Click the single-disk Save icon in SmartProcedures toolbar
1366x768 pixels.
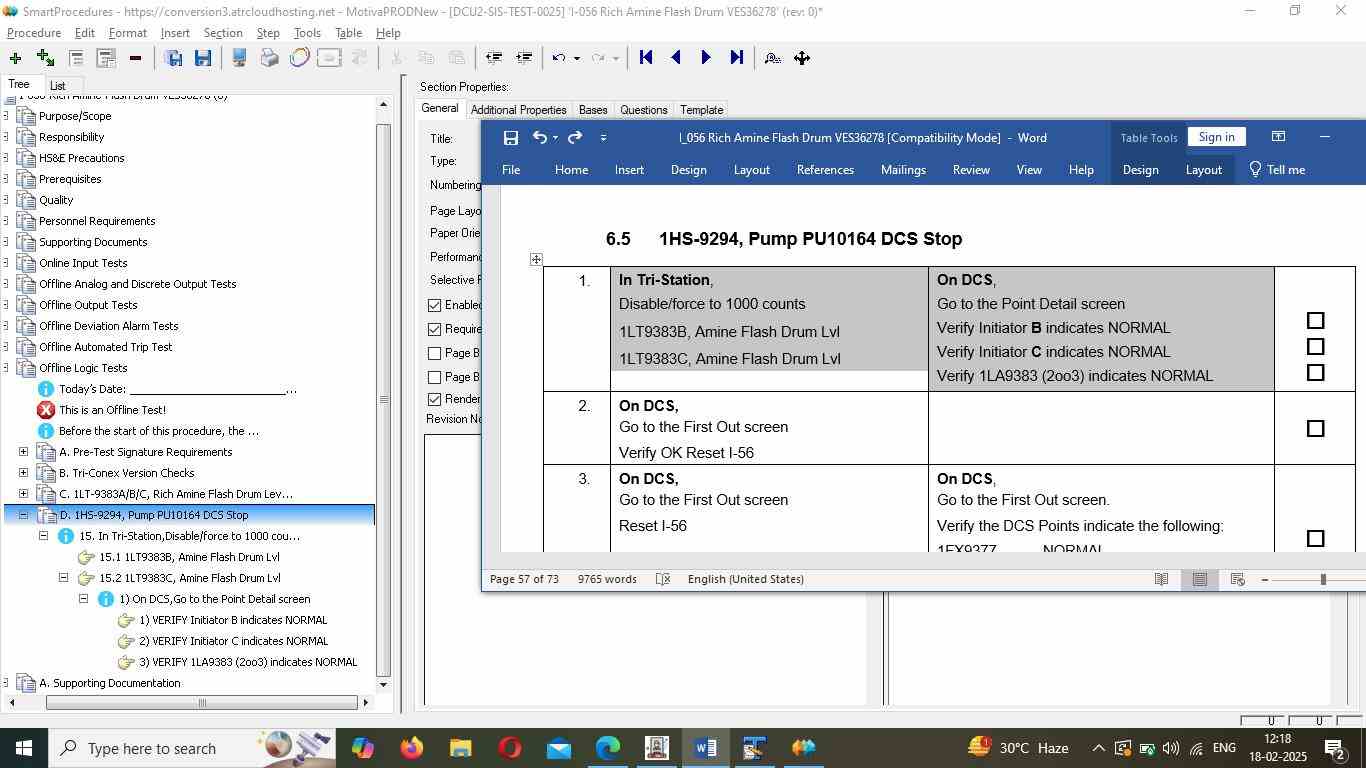pyautogui.click(x=203, y=58)
